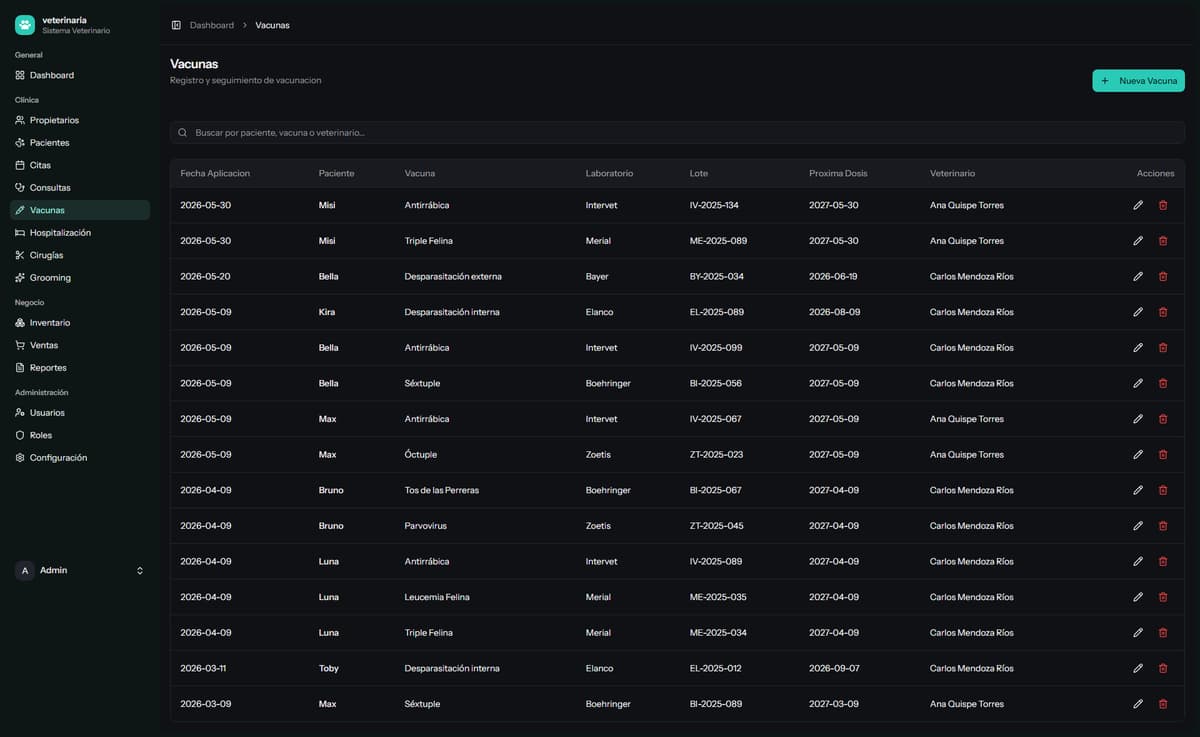This screenshot has height=737, width=1200.
Task: Click the Admin avatar letter A
Action: pos(25,570)
